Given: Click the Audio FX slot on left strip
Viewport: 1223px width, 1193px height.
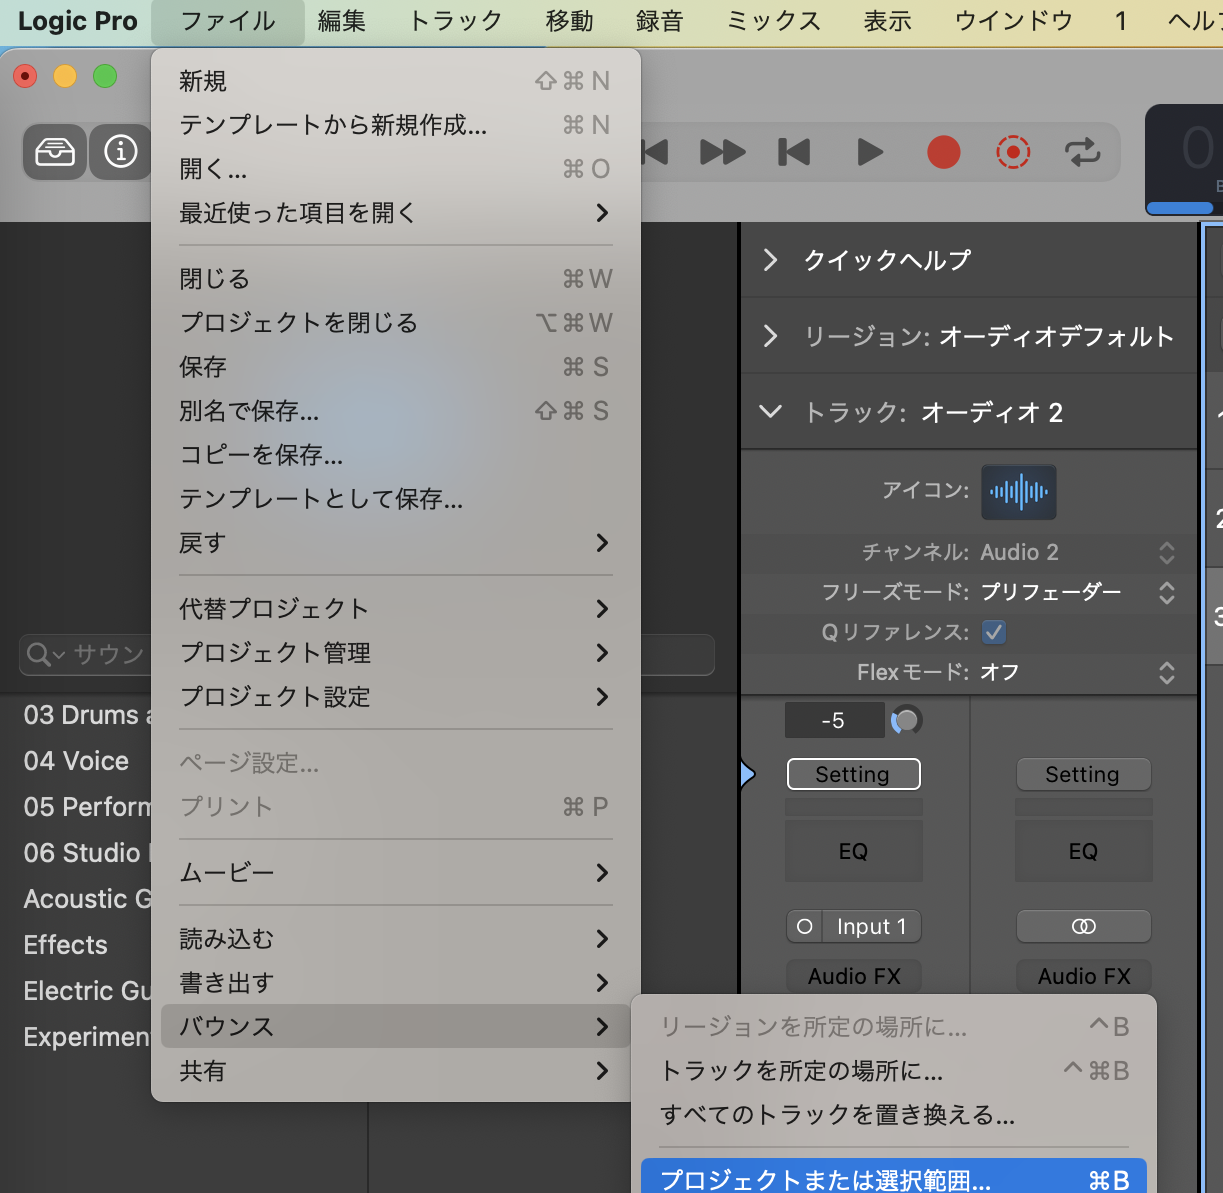Looking at the screenshot, I should tap(854, 976).
